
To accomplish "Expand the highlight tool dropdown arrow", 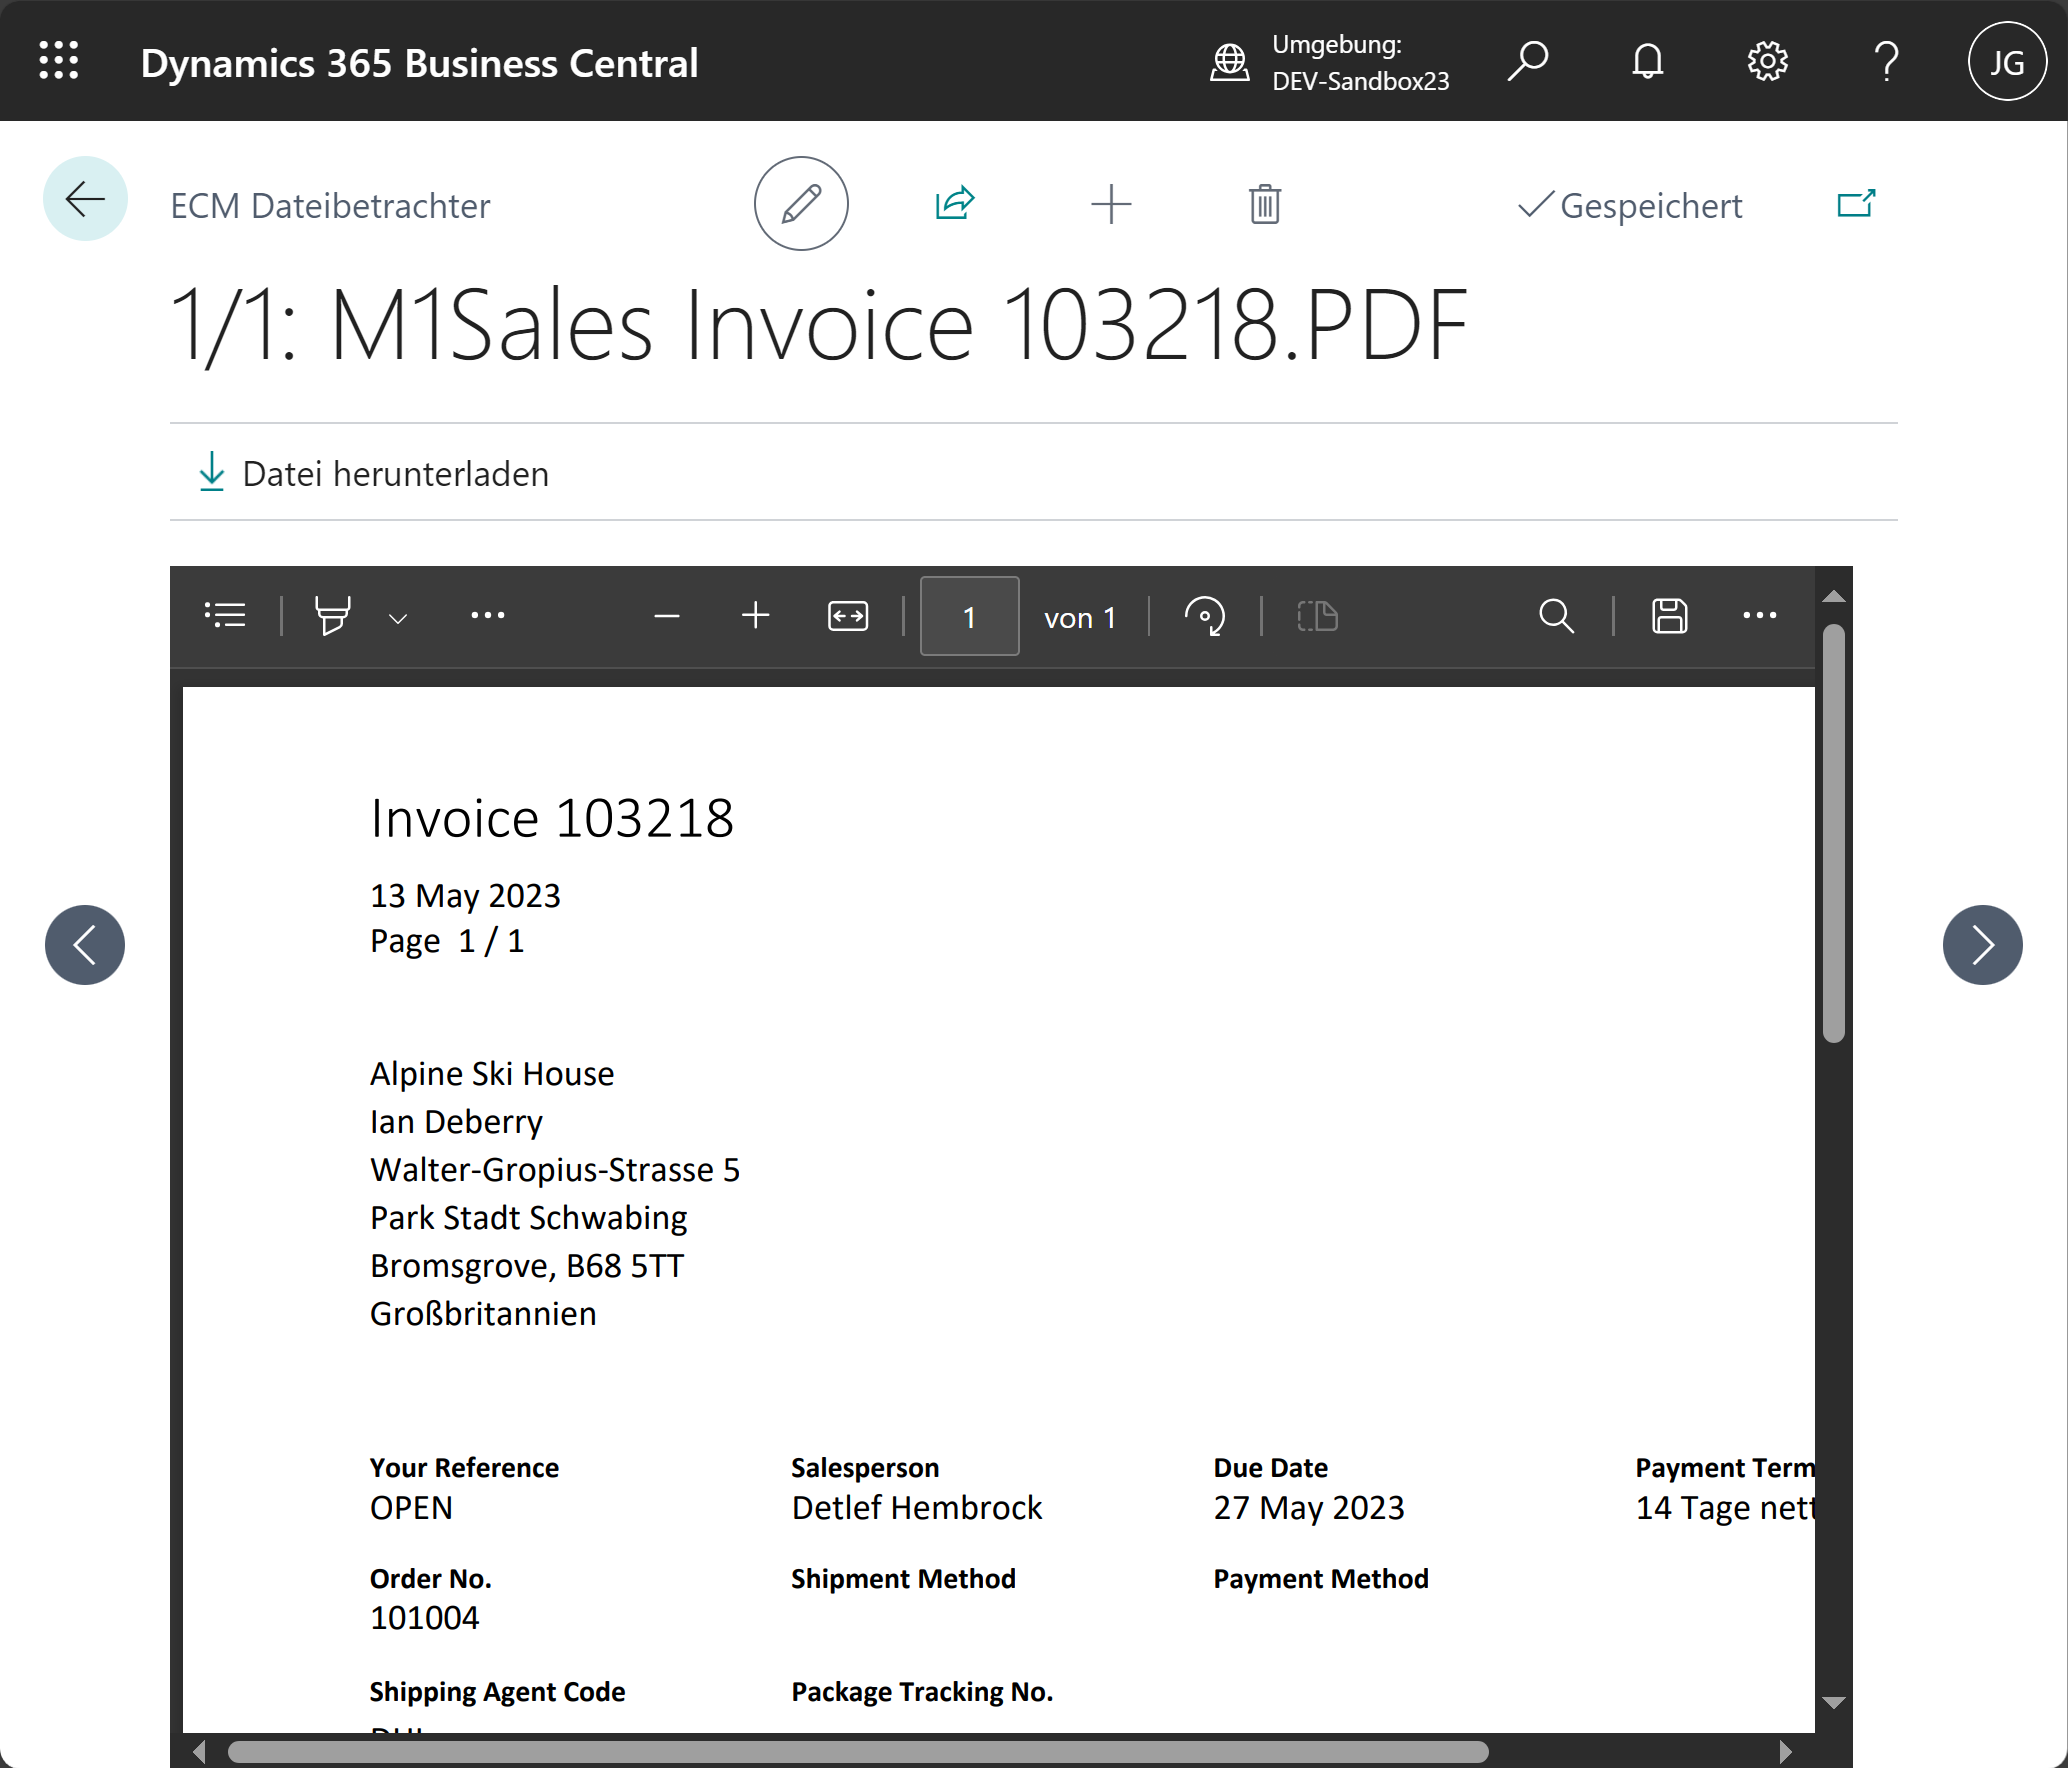I will click(398, 619).
